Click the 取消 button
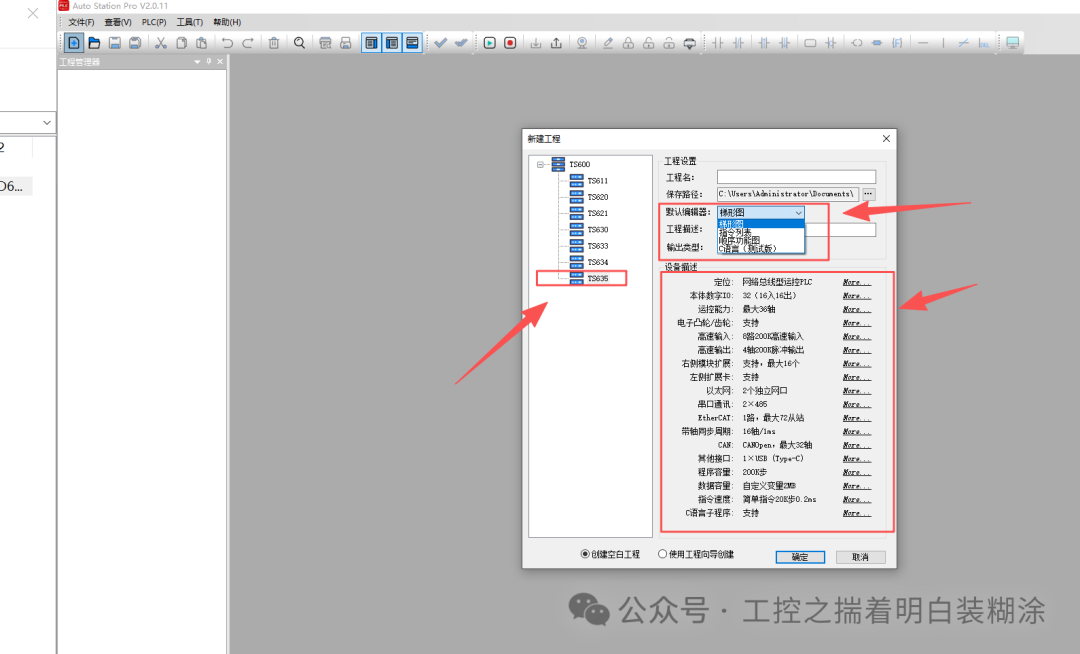 tap(860, 557)
